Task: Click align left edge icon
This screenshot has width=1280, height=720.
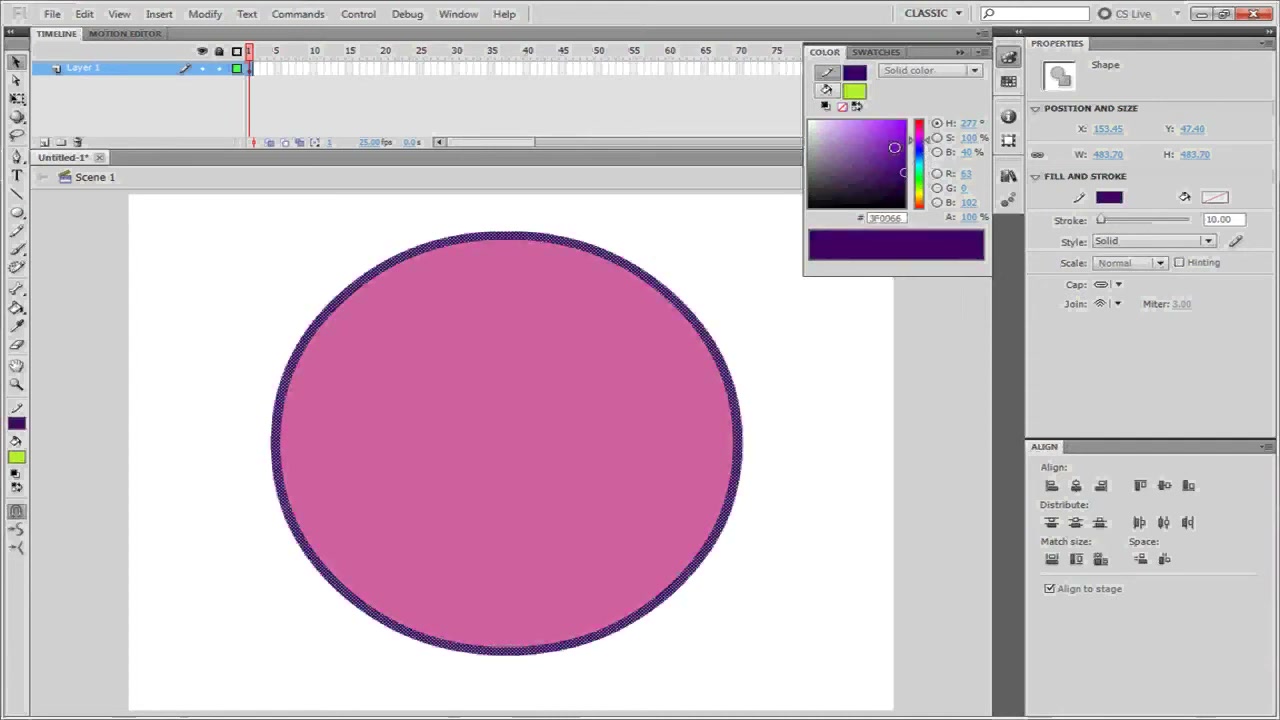Action: tap(1051, 486)
